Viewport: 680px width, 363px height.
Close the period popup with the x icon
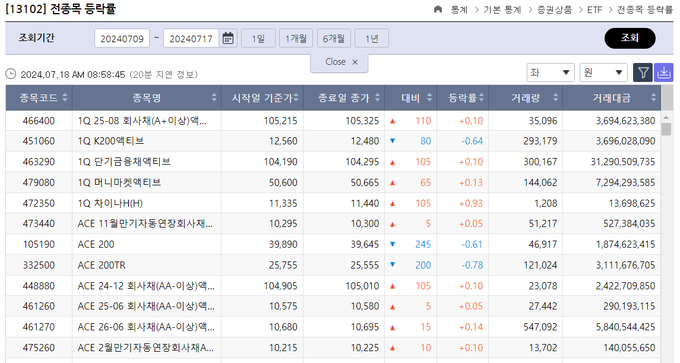tap(355, 62)
